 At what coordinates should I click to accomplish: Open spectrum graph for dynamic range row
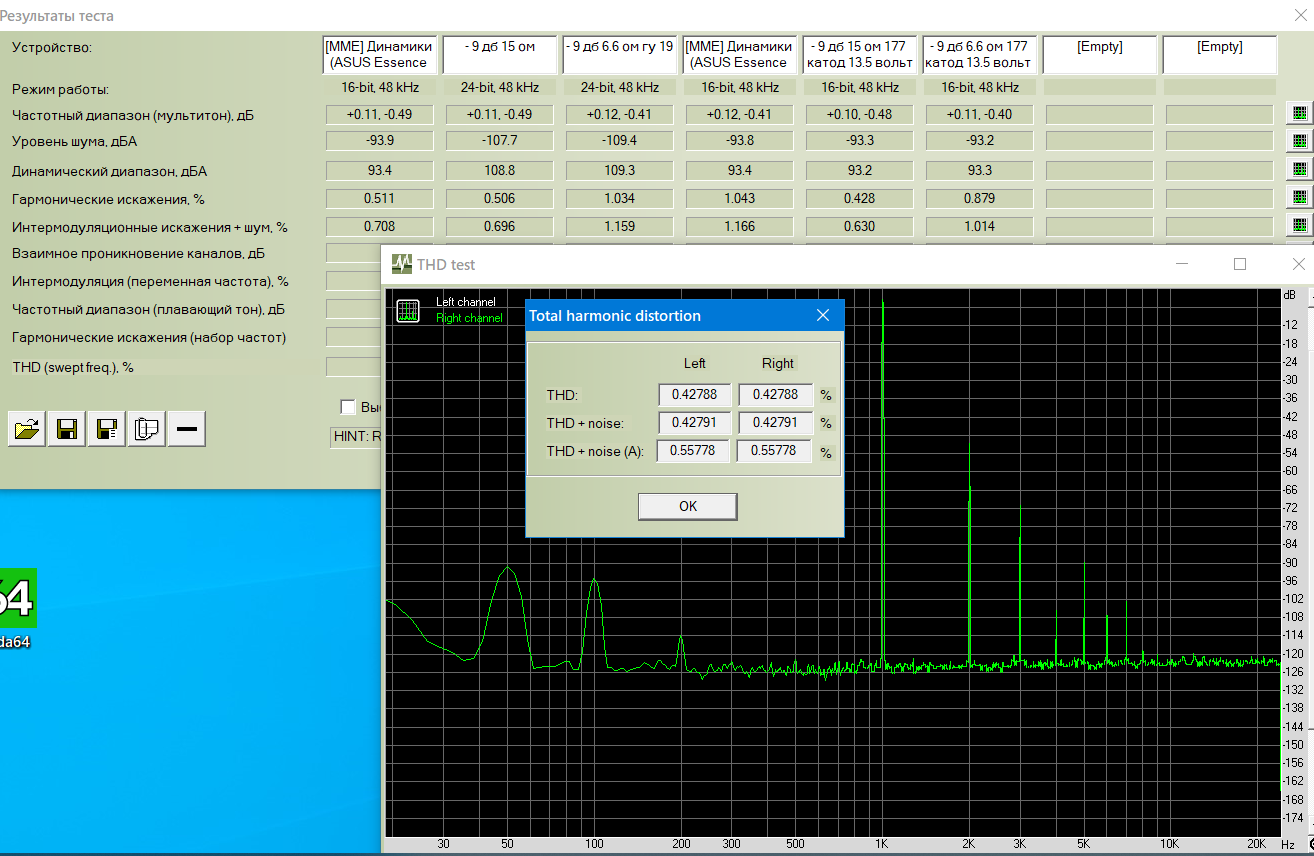coord(1300,170)
